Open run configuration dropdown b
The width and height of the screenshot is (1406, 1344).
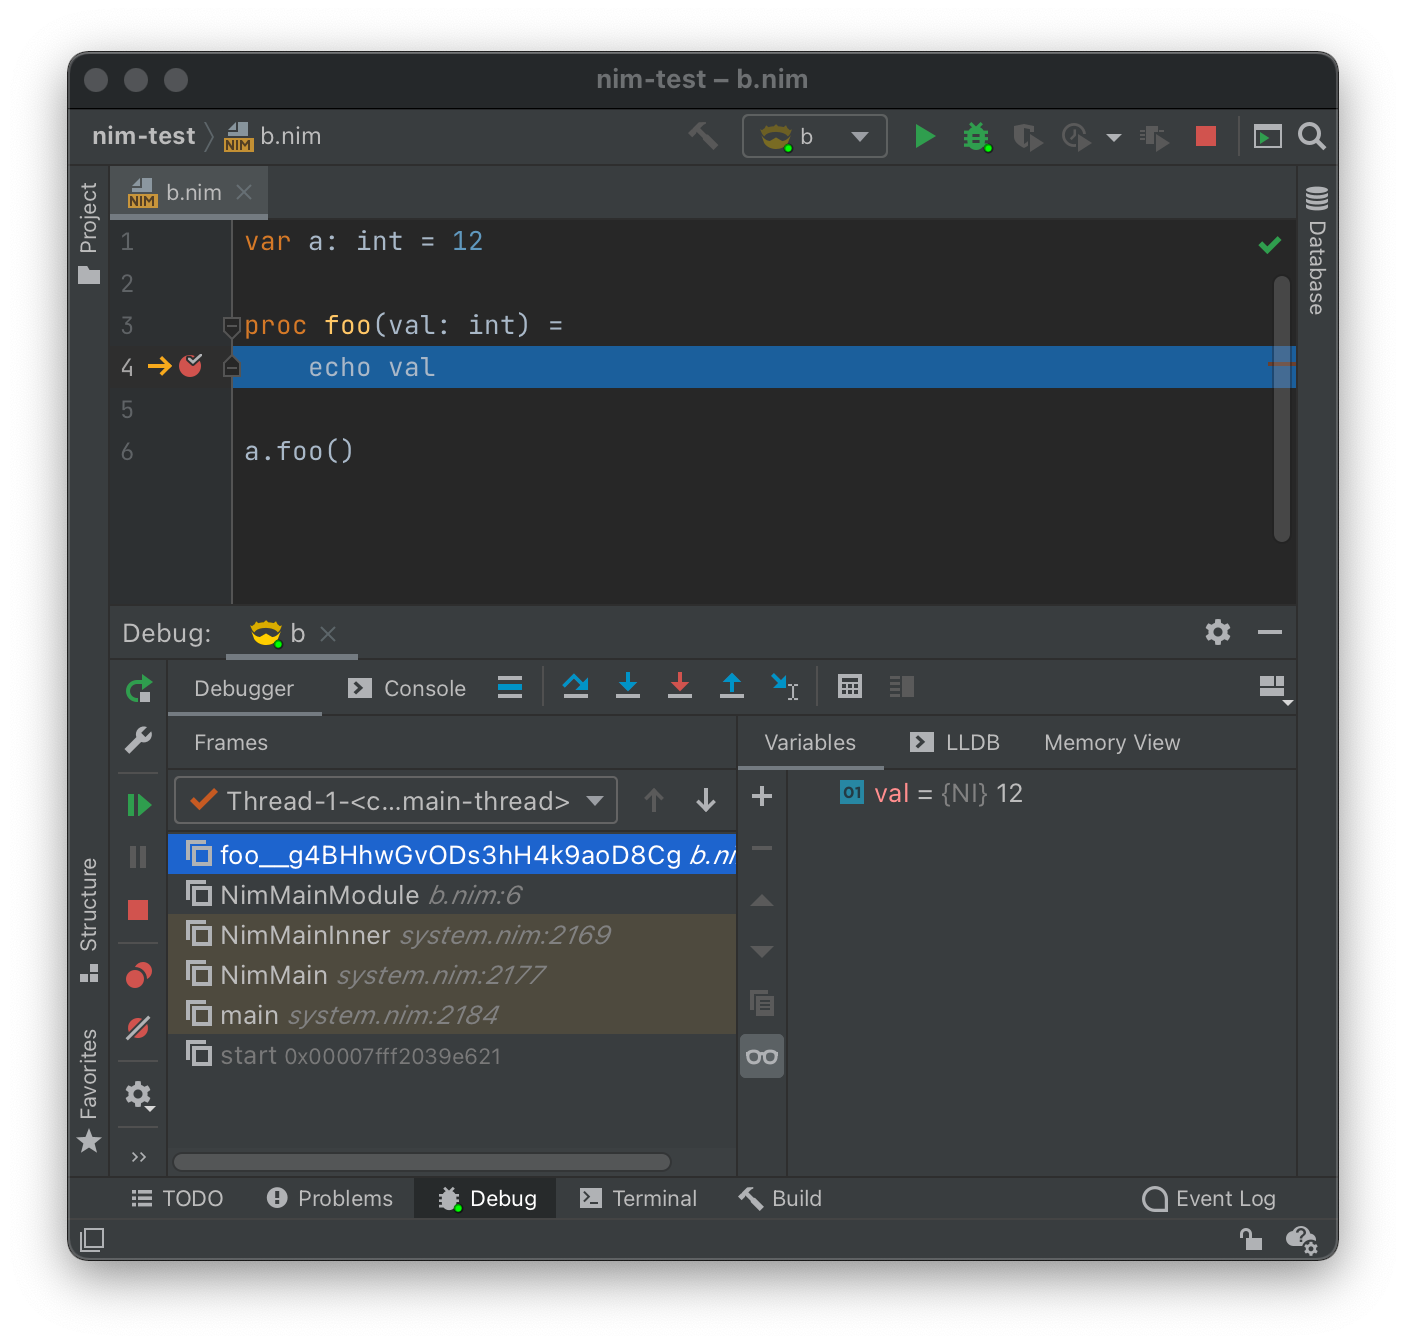point(815,136)
